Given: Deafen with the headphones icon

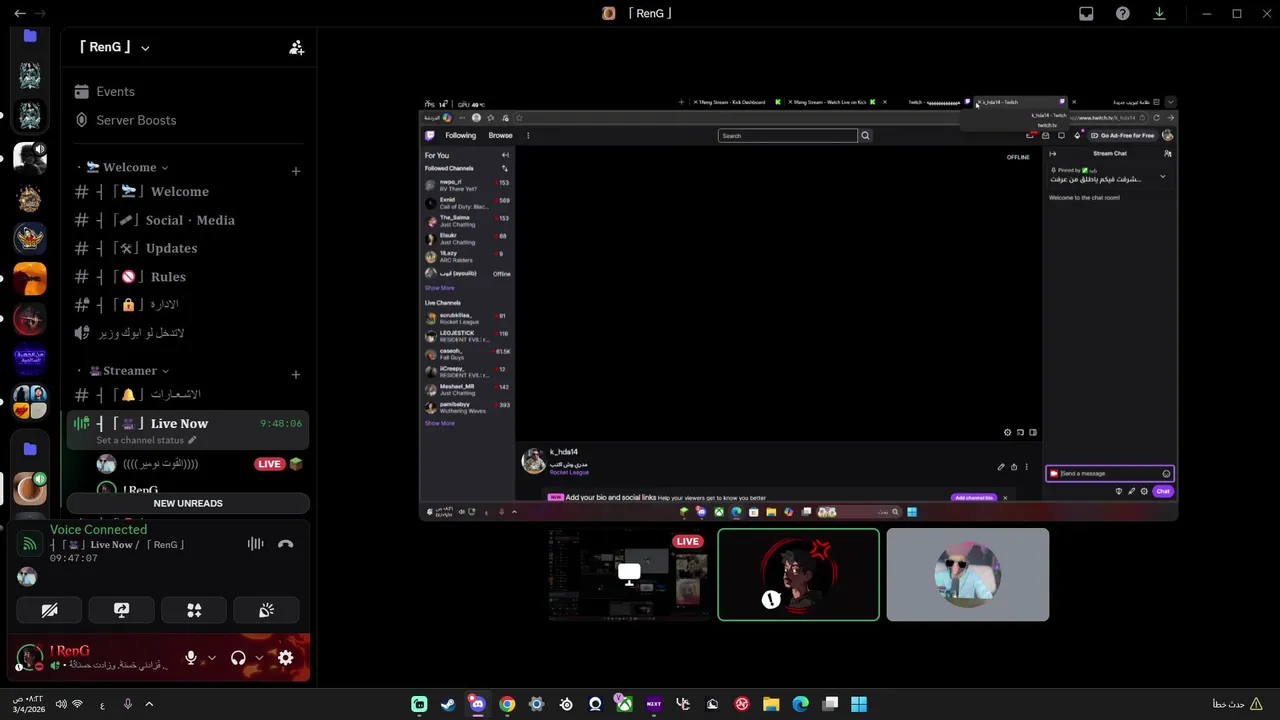Looking at the screenshot, I should (x=238, y=658).
